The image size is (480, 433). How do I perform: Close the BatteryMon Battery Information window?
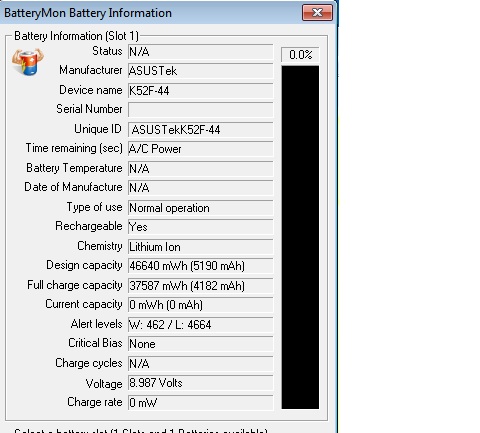pyautogui.click(x=317, y=13)
